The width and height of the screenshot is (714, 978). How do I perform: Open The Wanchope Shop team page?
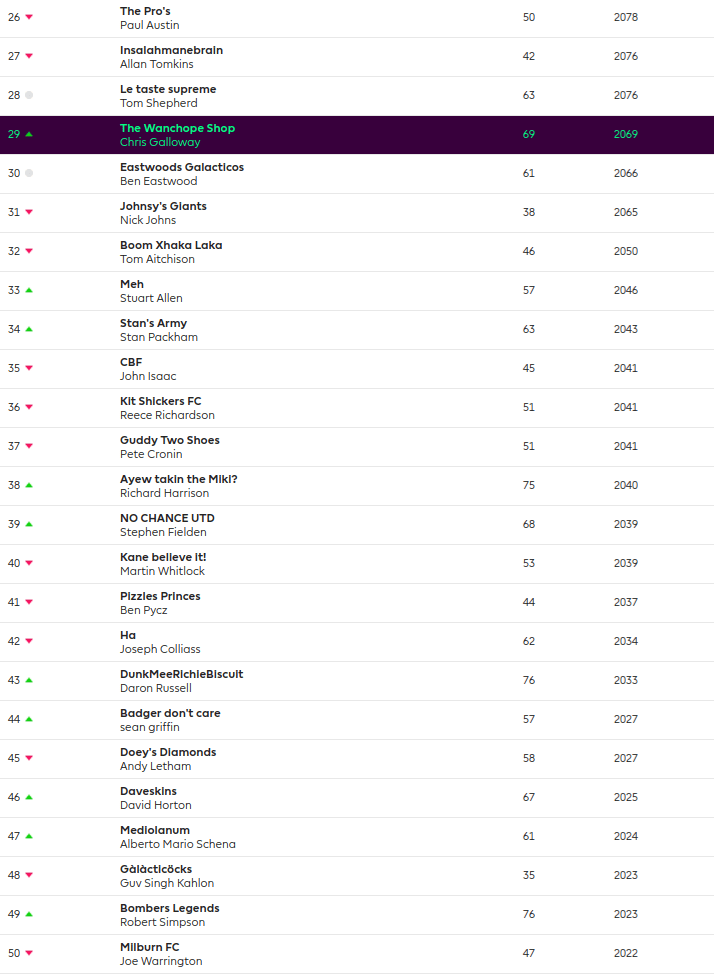(177, 128)
